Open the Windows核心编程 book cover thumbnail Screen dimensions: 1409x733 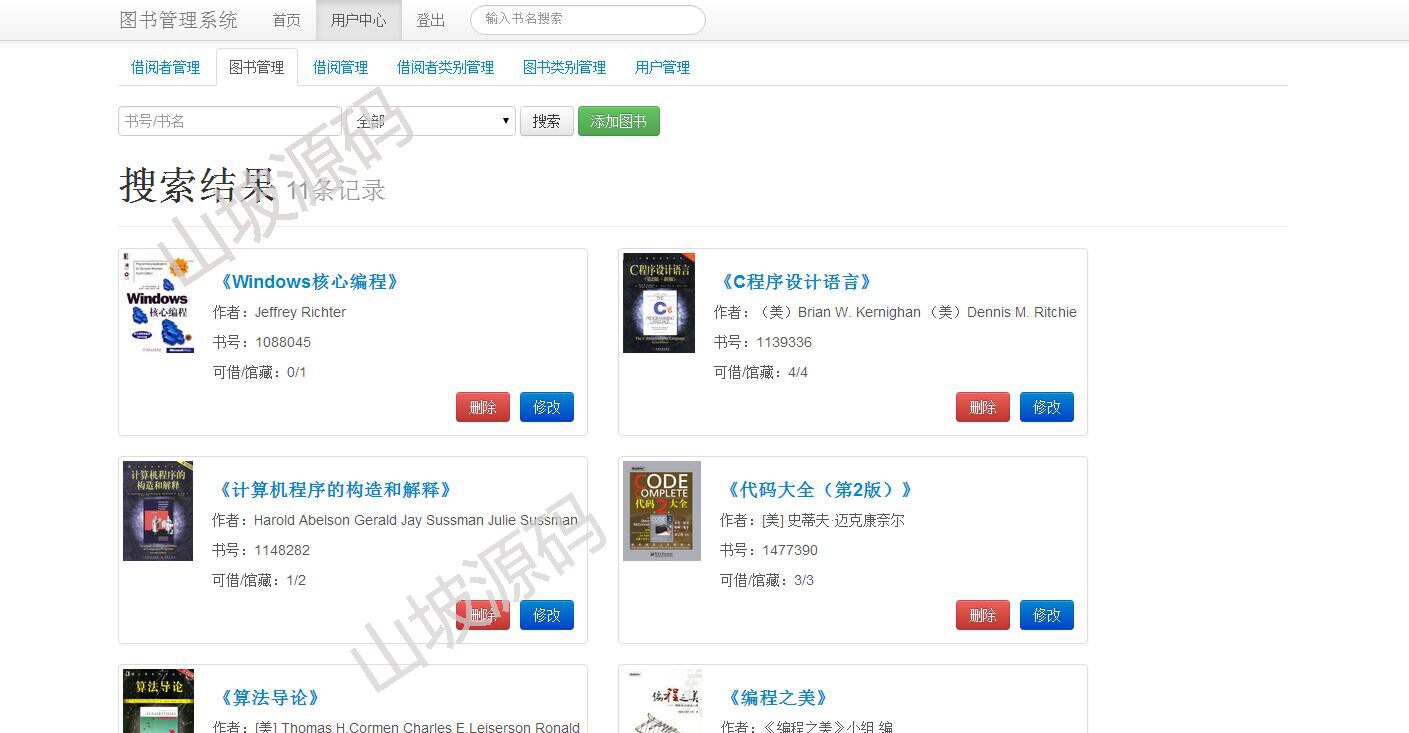(x=158, y=303)
